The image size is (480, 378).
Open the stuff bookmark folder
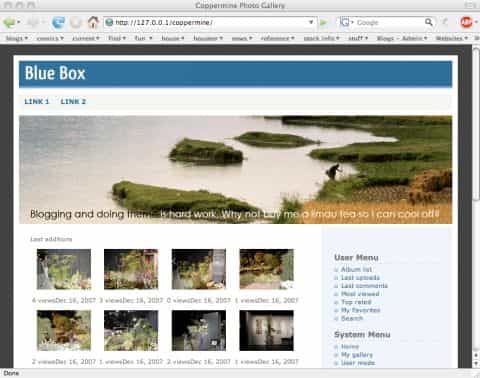[x=358, y=38]
